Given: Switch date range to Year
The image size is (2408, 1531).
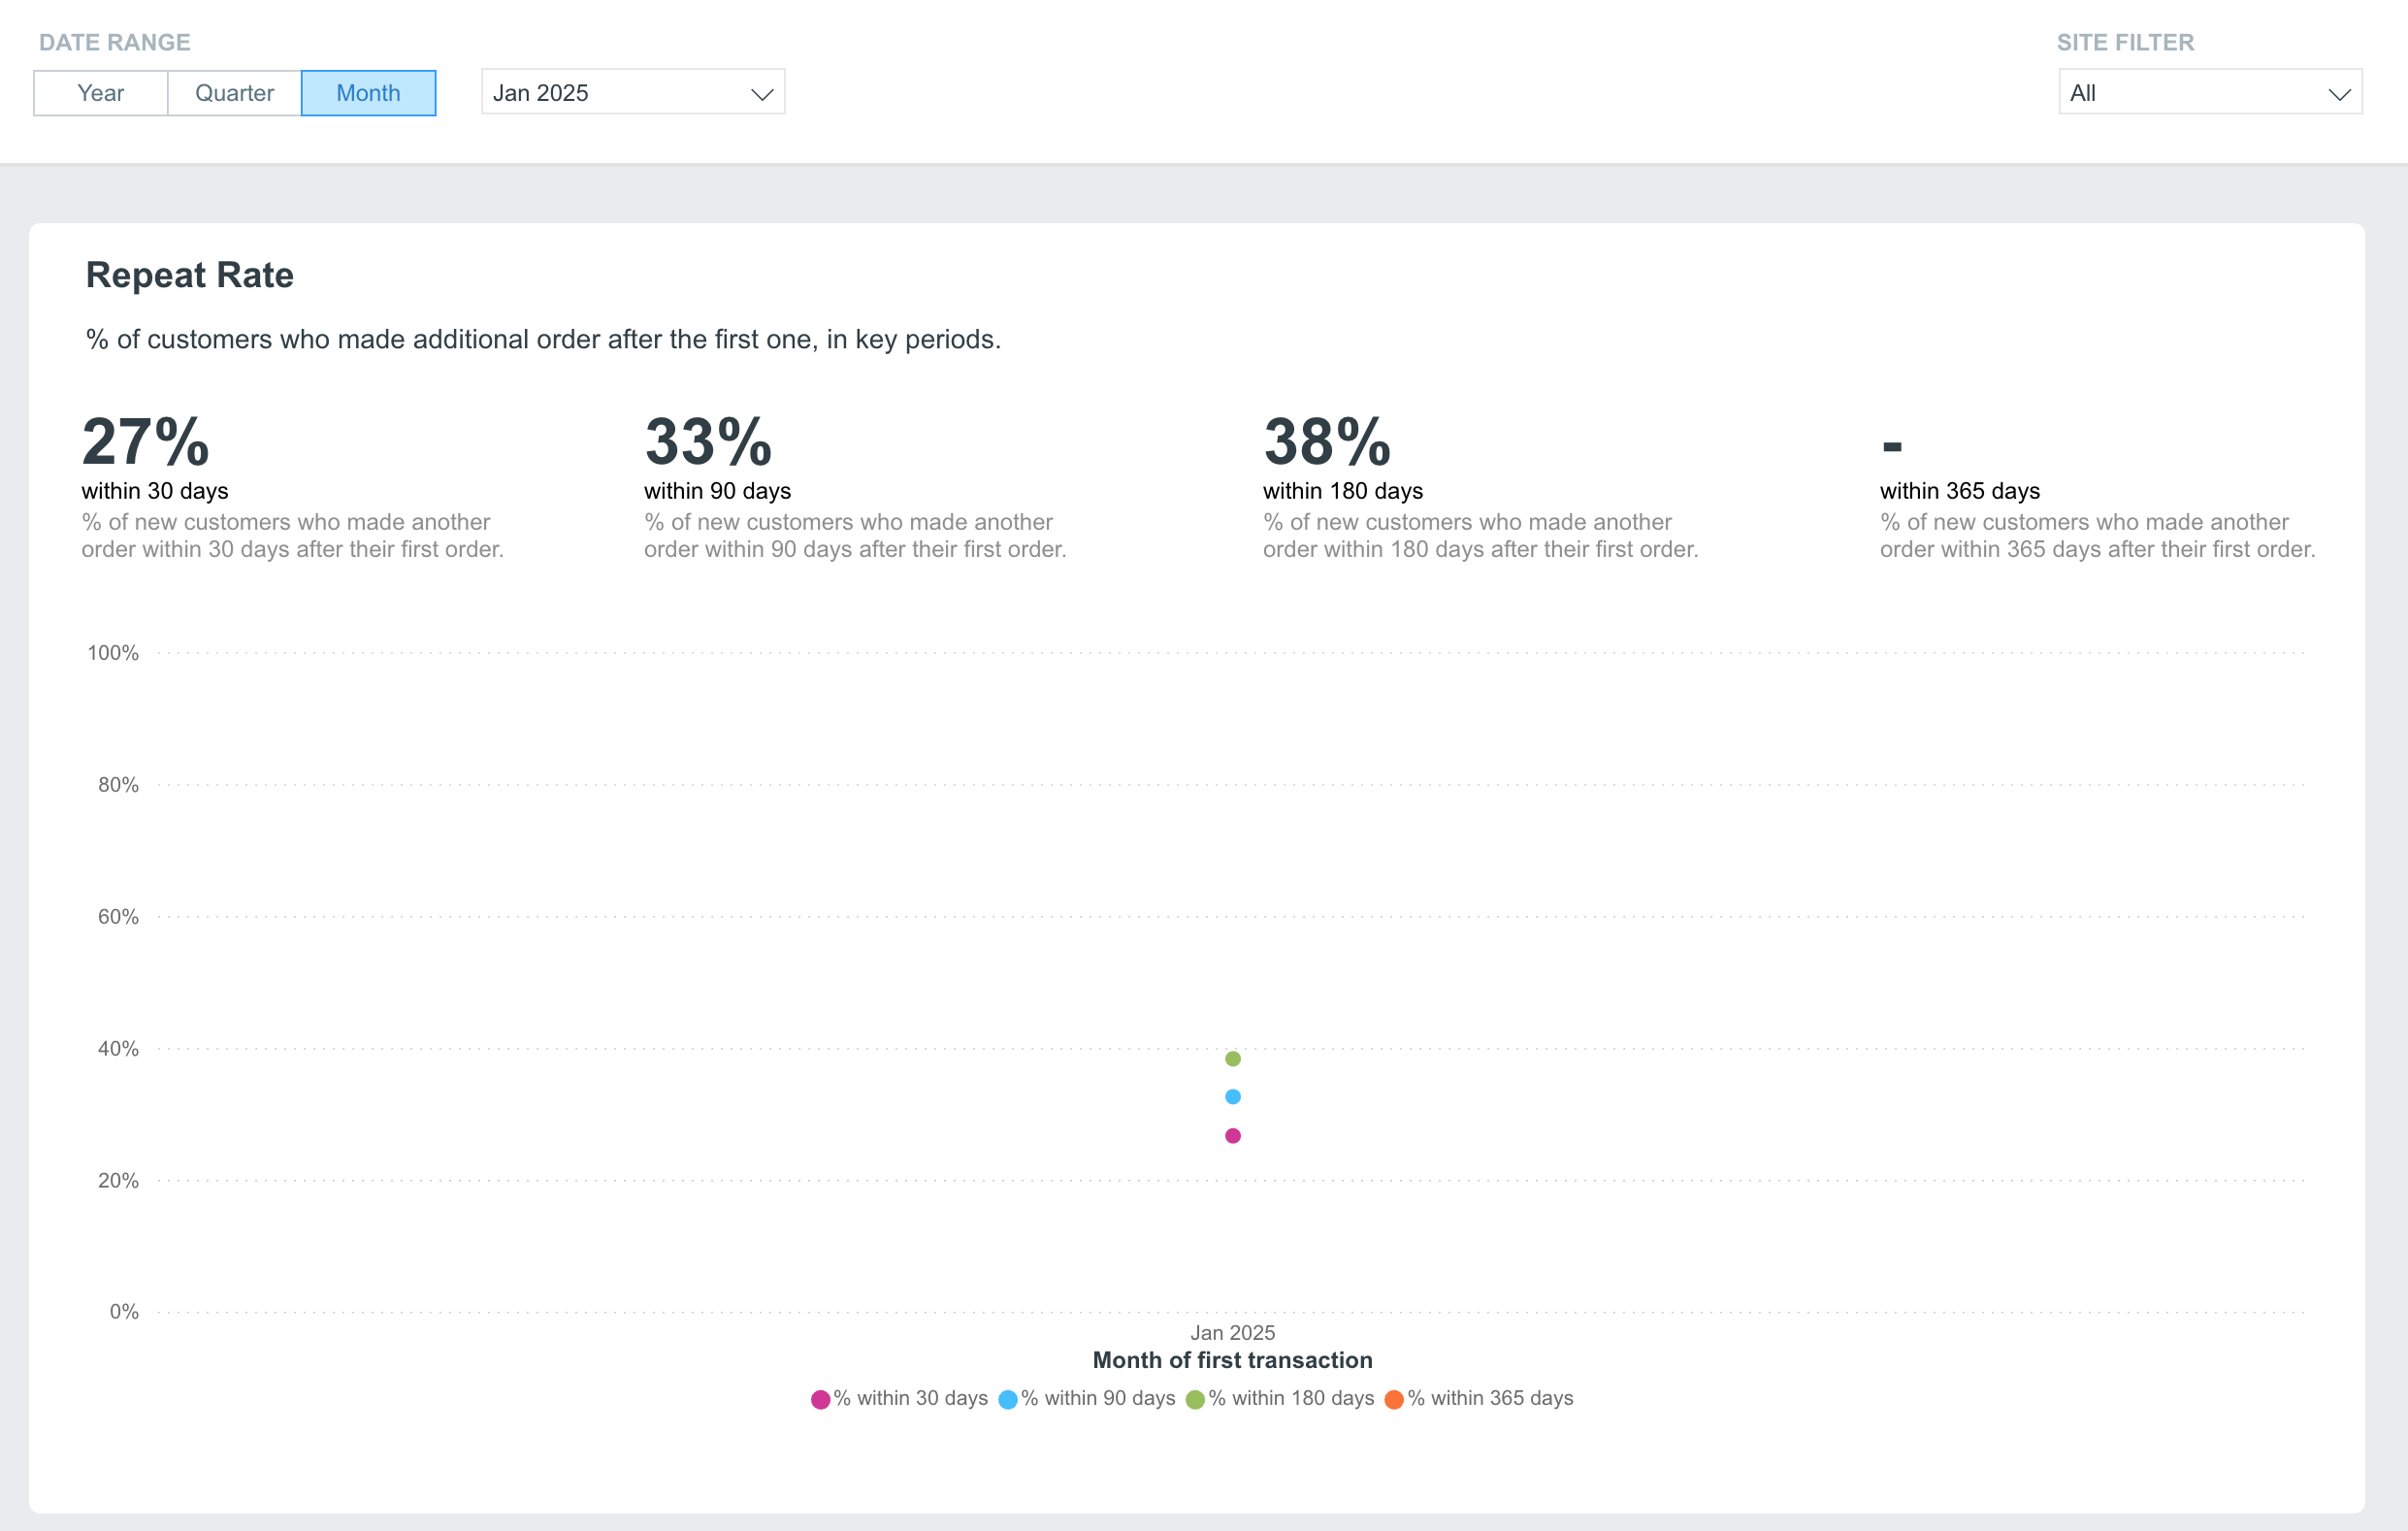Looking at the screenshot, I should (101, 93).
